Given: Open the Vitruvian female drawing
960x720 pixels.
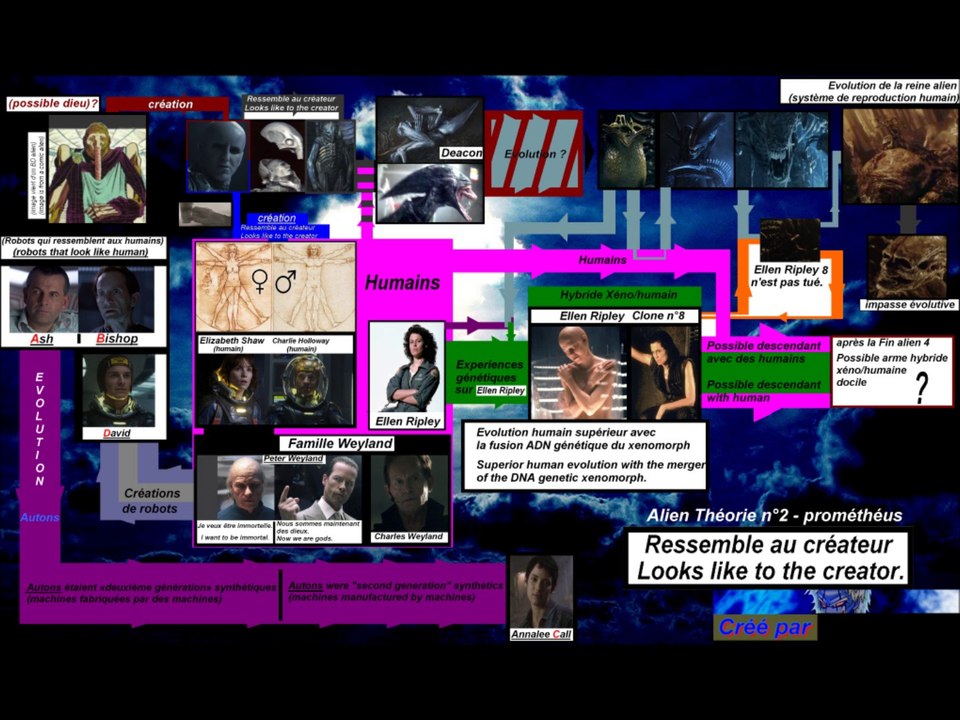Looking at the screenshot, I should tap(234, 287).
